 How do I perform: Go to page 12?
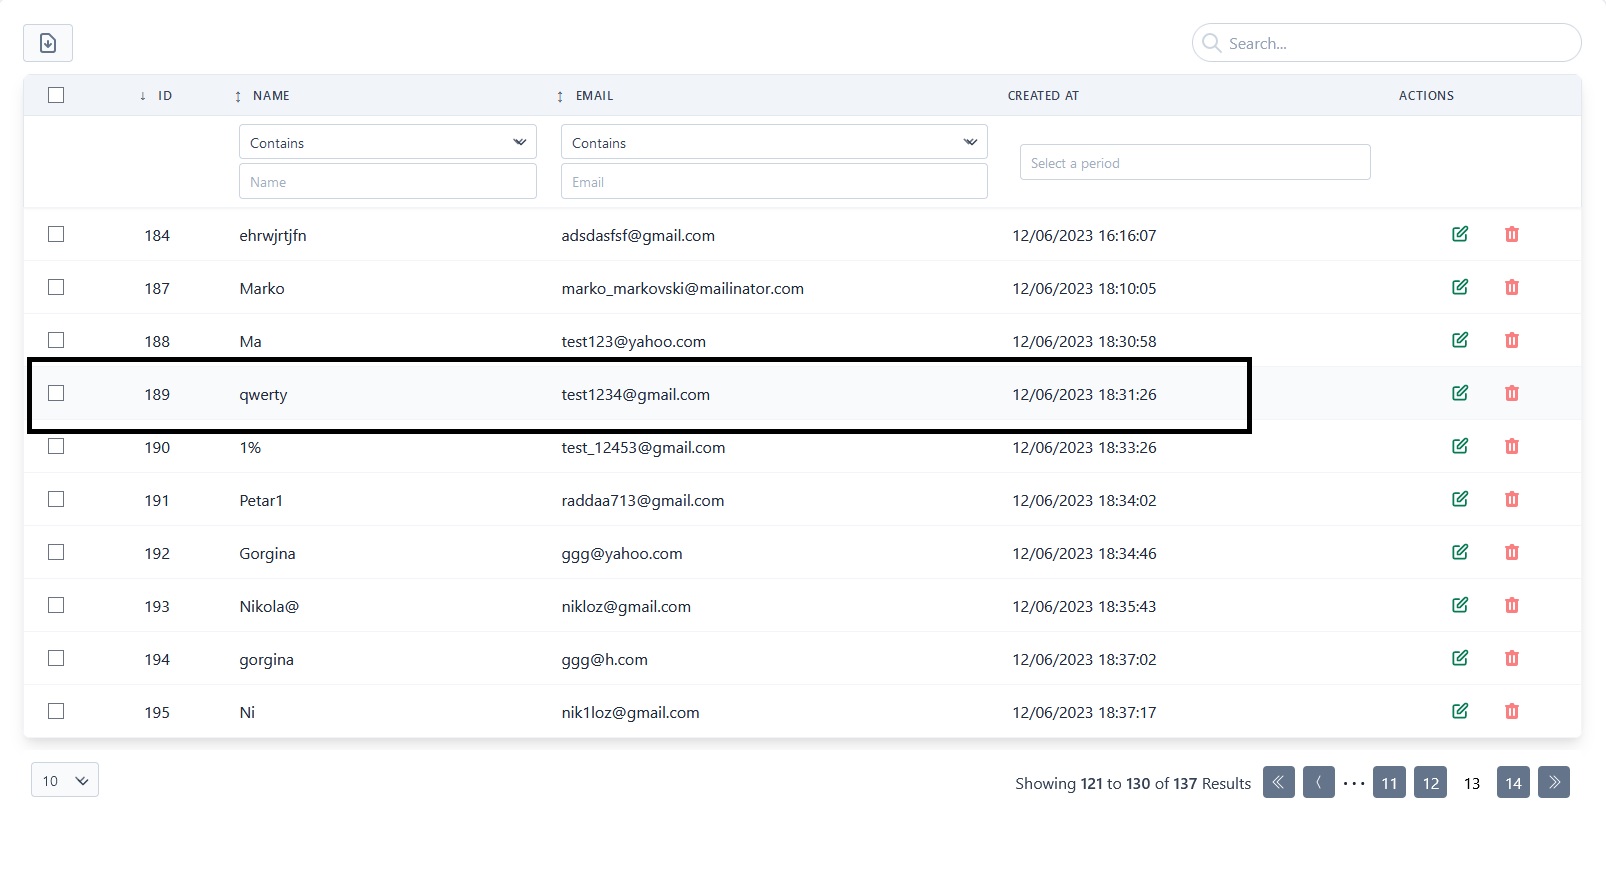[x=1430, y=783]
